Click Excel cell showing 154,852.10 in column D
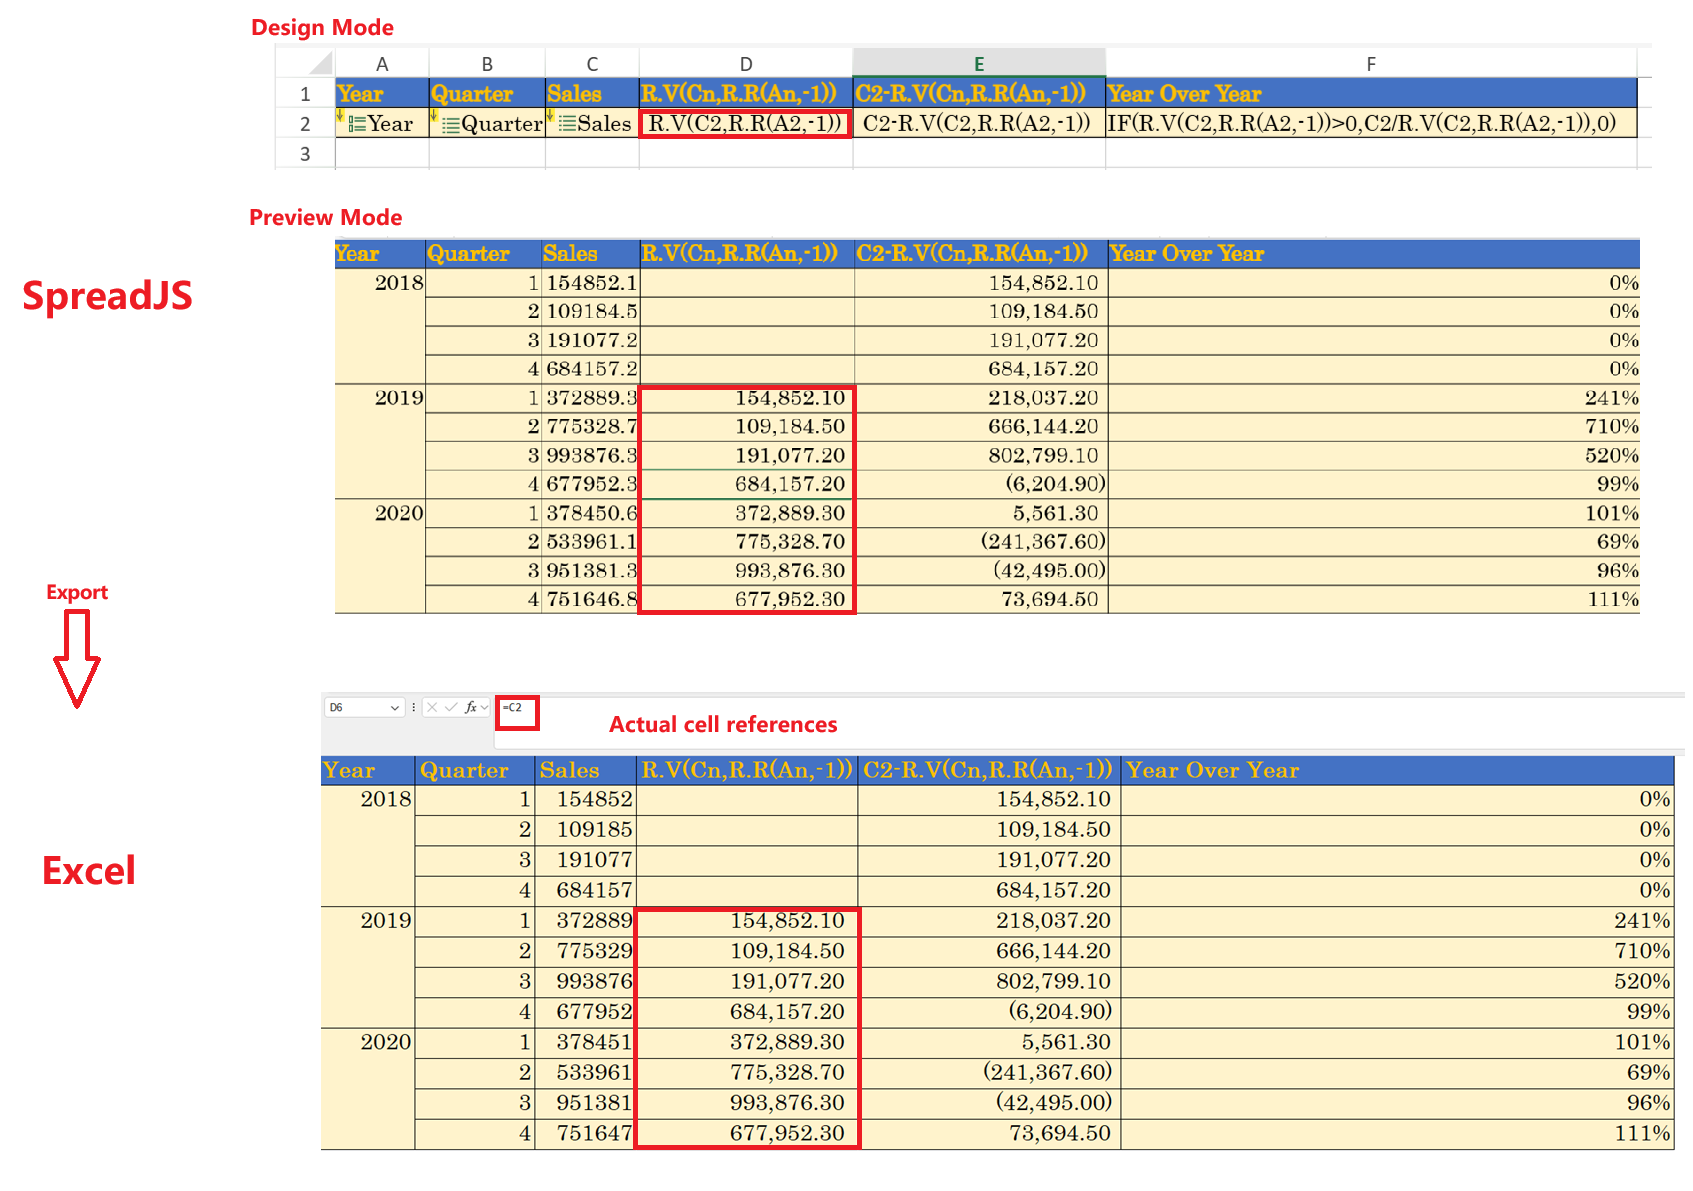 tap(746, 921)
